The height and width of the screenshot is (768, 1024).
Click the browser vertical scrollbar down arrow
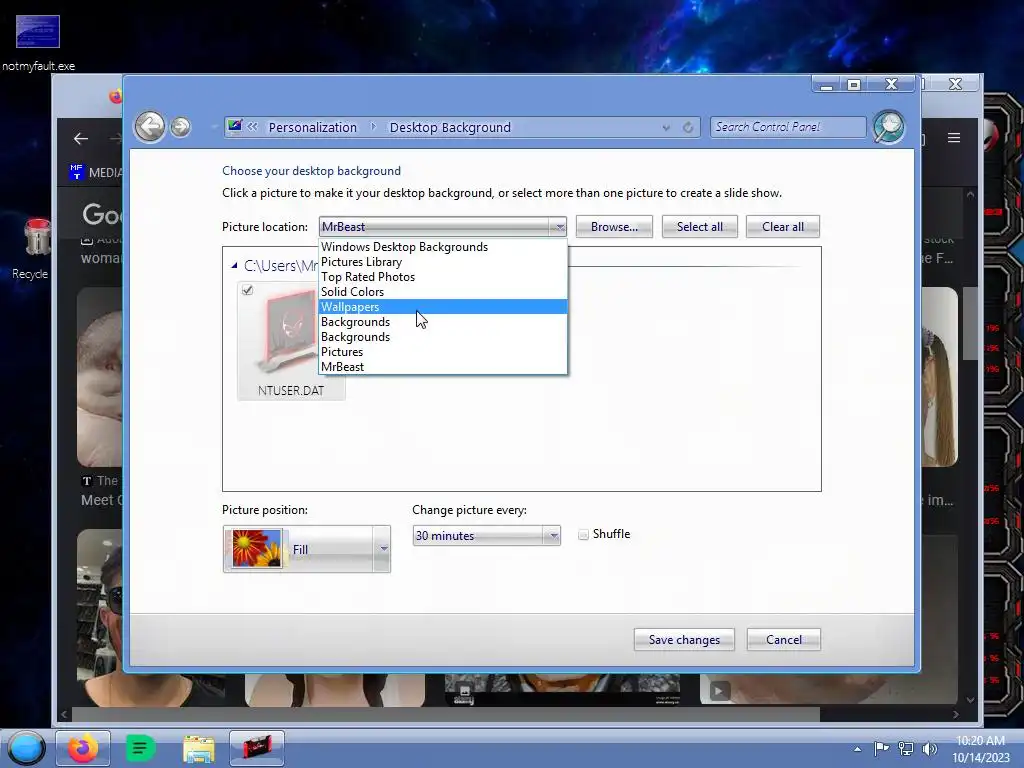tap(970, 699)
